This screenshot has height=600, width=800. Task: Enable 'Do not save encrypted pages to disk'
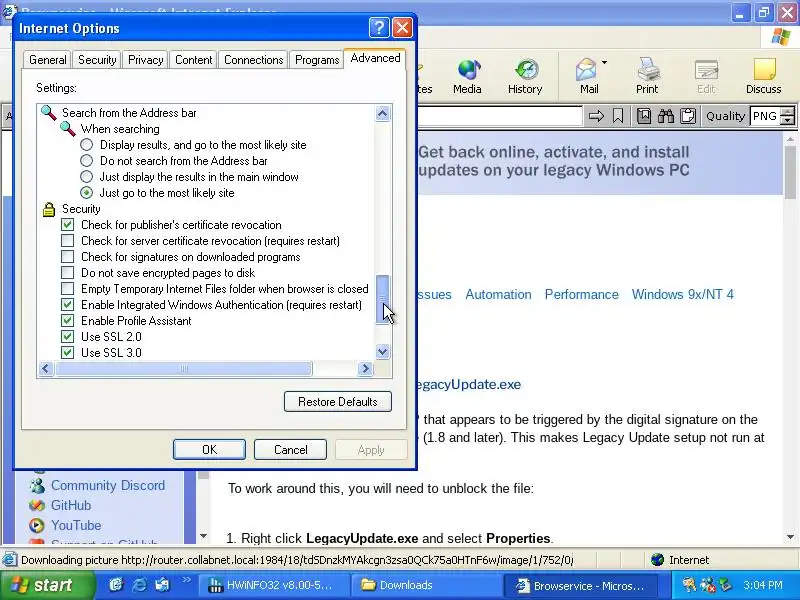click(67, 272)
